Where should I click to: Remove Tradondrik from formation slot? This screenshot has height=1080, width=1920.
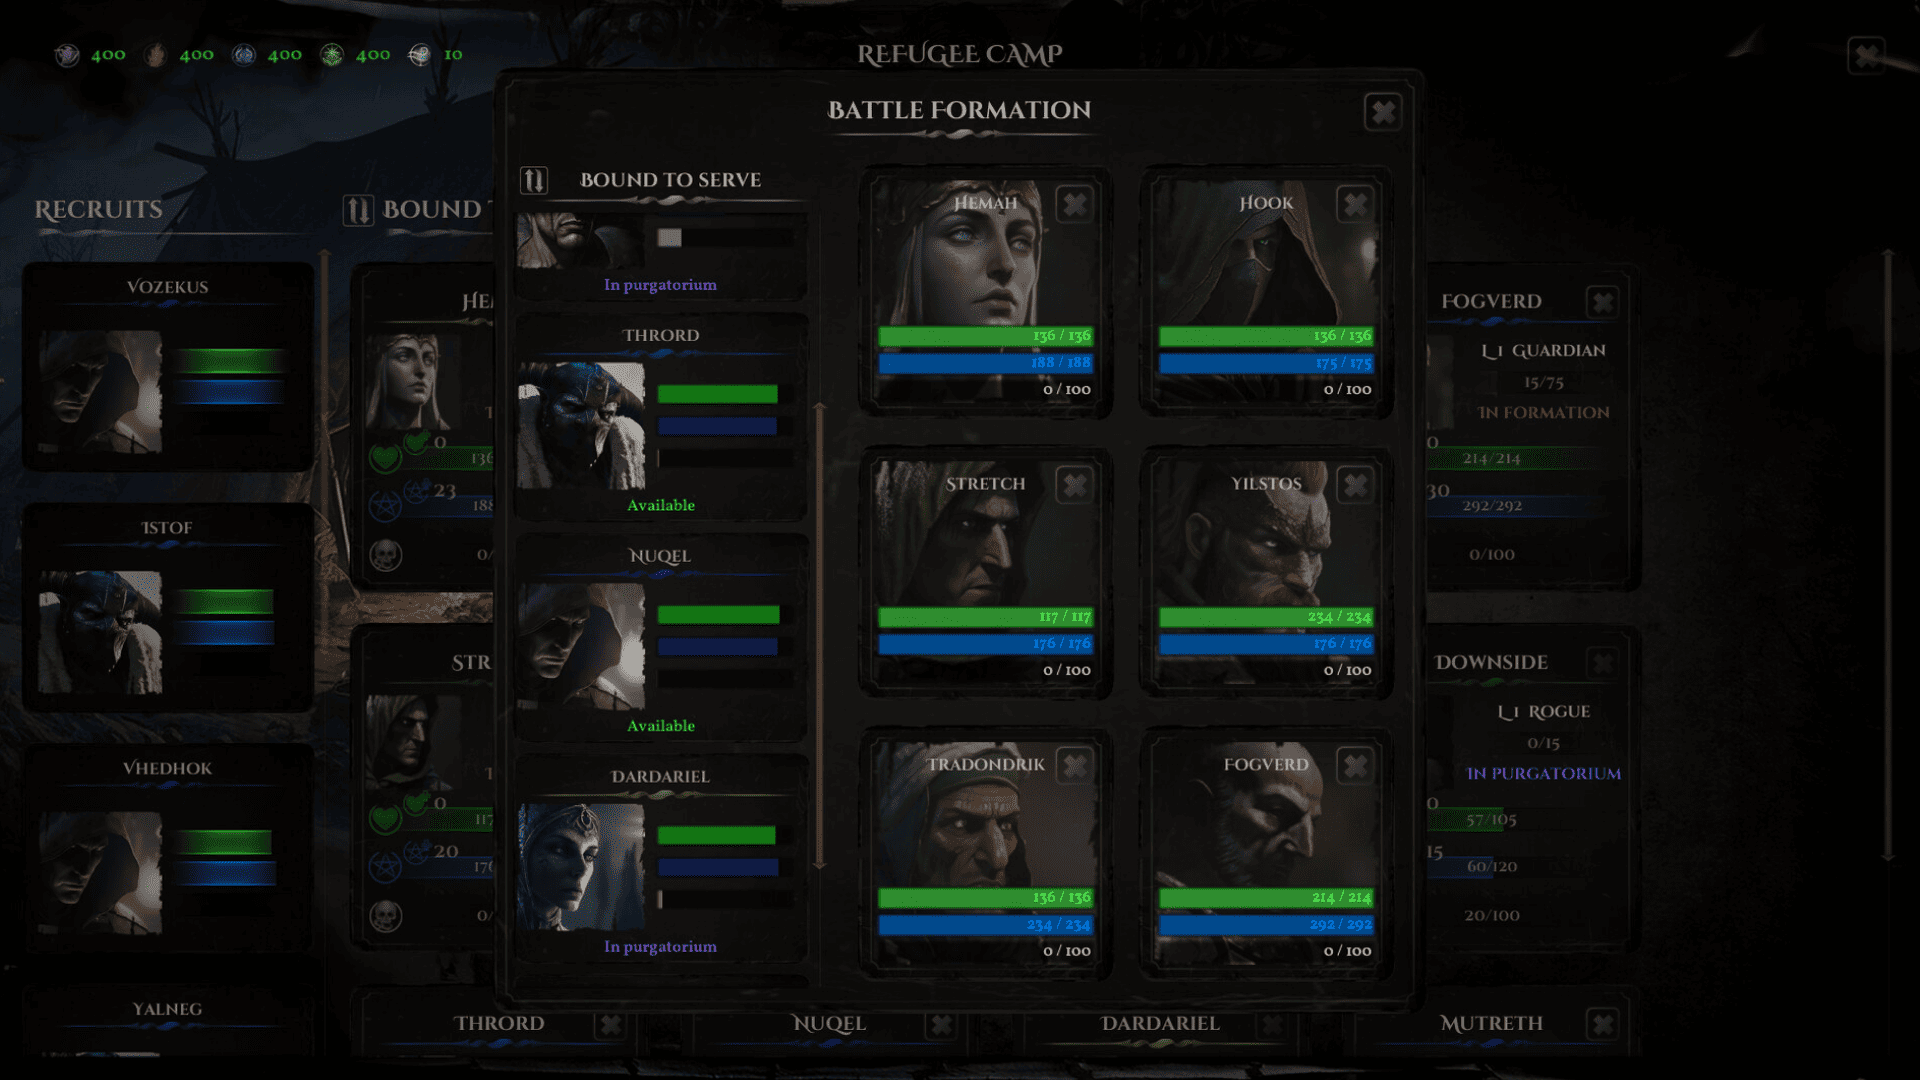tap(1074, 766)
